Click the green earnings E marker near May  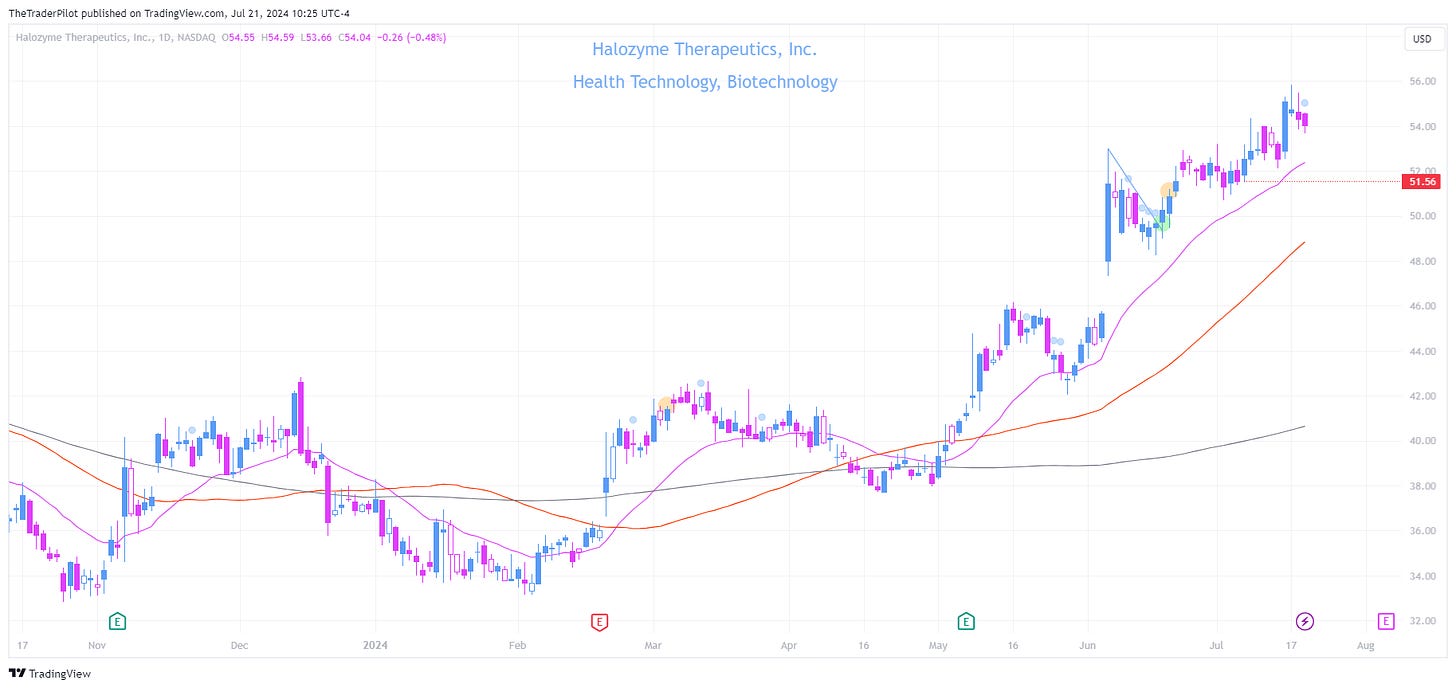pyautogui.click(x=966, y=621)
